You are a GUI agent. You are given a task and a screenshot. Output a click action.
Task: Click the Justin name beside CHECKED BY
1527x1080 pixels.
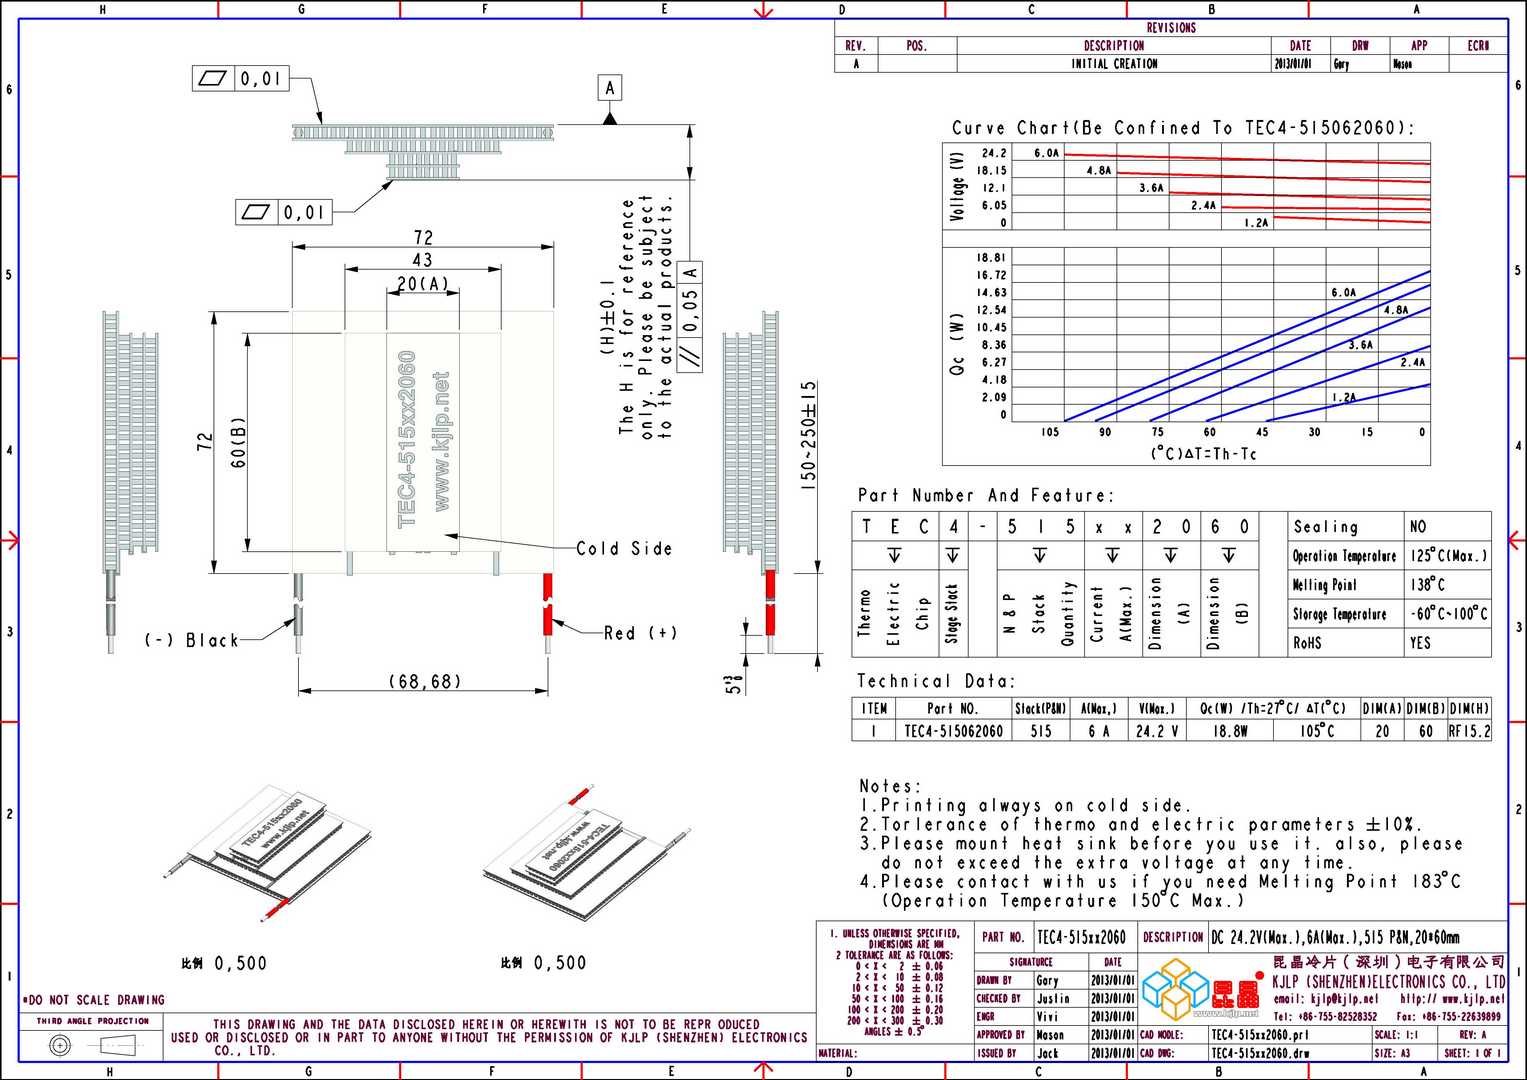pos(1053,998)
